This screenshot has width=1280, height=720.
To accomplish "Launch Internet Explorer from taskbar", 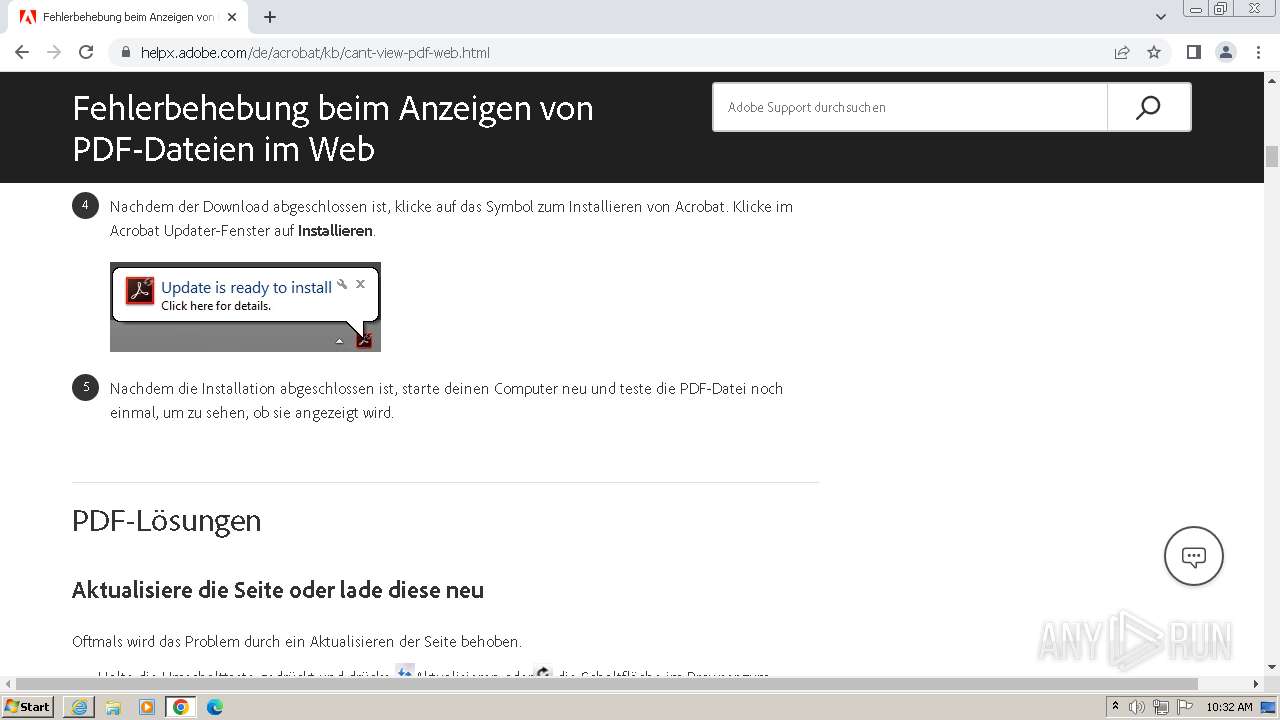I will (x=79, y=707).
